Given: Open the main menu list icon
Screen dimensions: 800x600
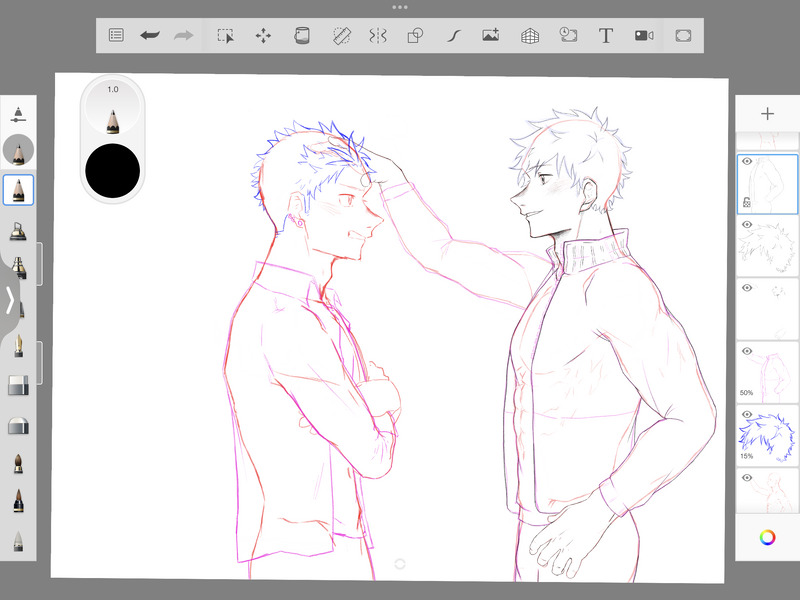Looking at the screenshot, I should (116, 35).
